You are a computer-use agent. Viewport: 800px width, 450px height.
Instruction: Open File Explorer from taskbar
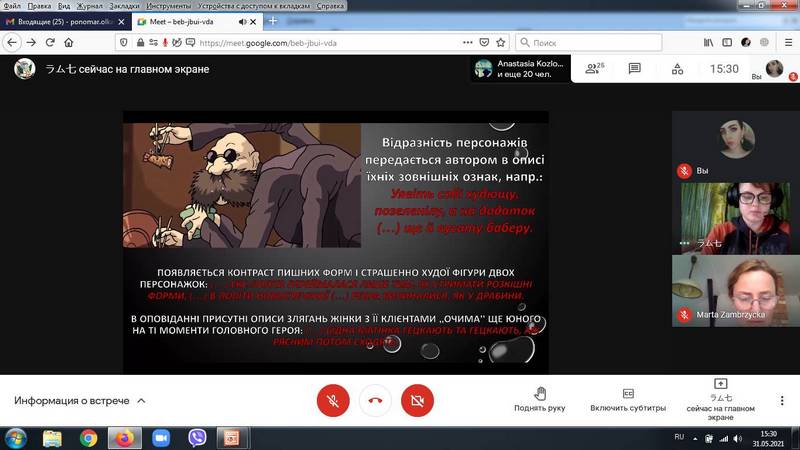[52, 438]
